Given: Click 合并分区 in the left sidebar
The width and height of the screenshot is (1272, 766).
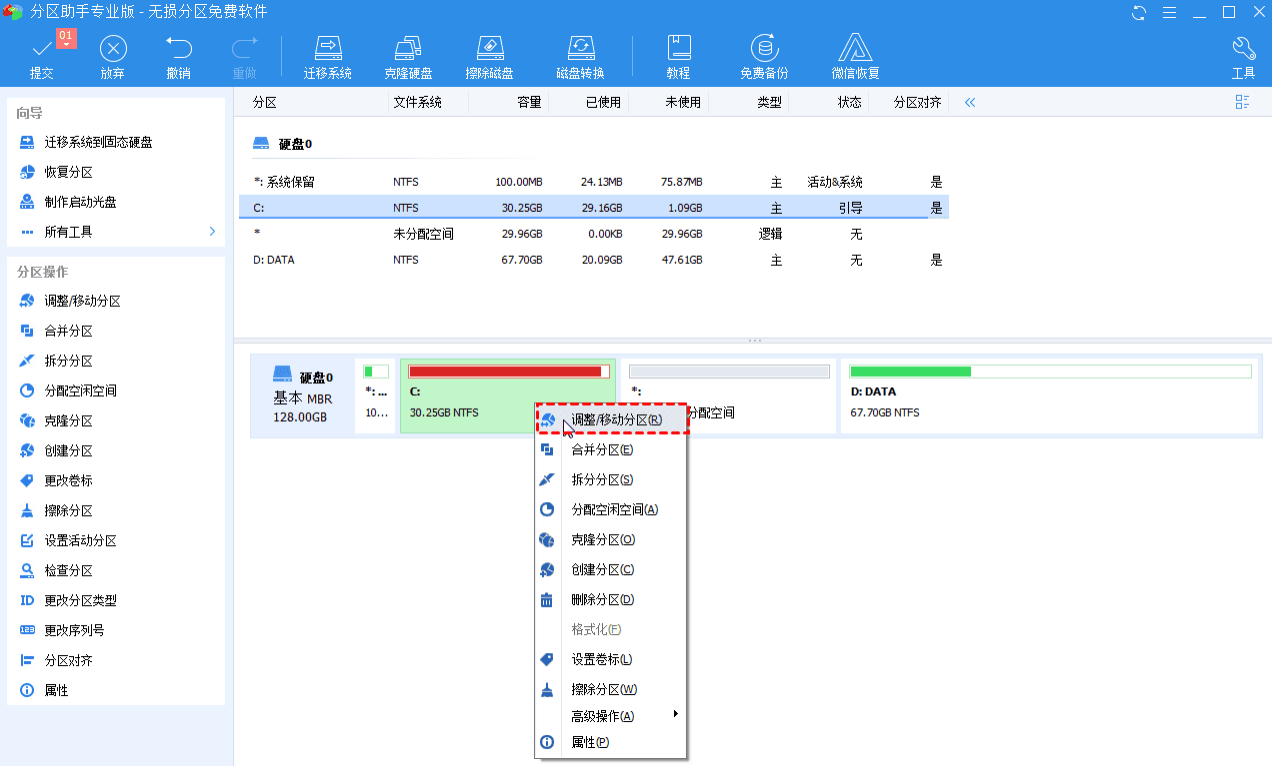Looking at the screenshot, I should tap(68, 331).
